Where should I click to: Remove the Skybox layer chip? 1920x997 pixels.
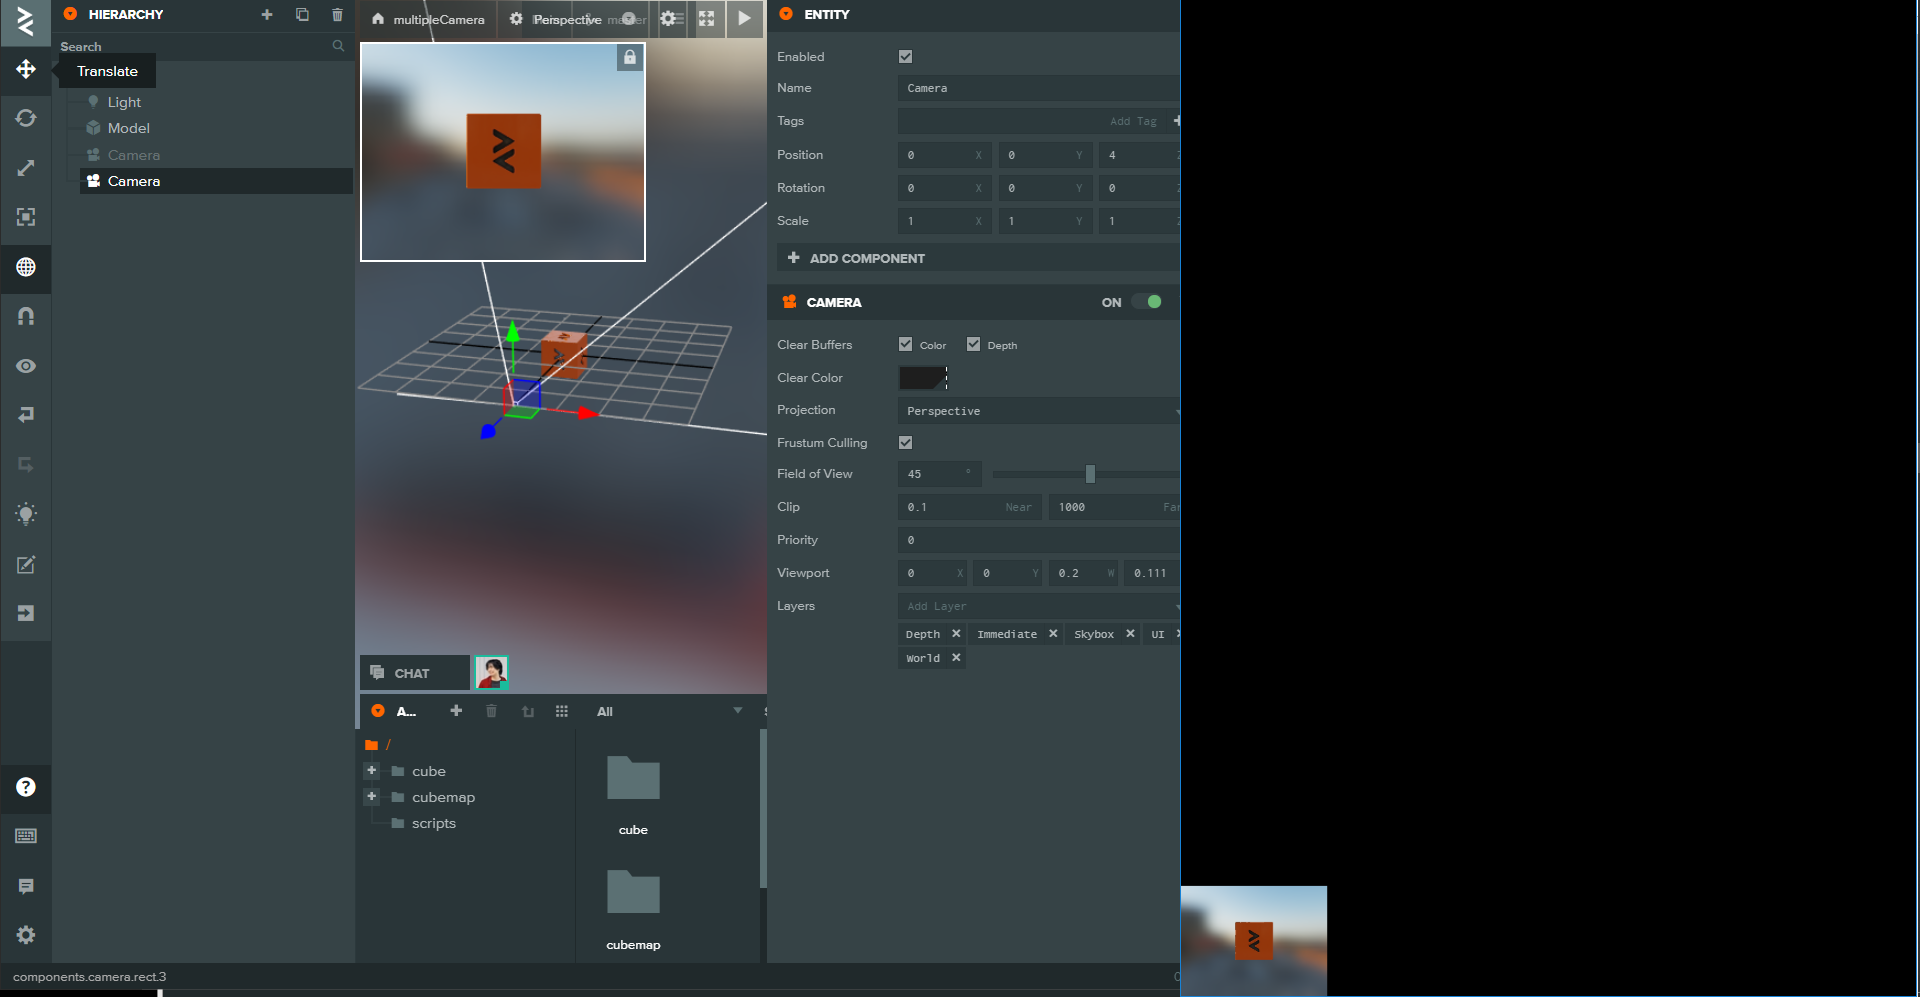point(1130,633)
